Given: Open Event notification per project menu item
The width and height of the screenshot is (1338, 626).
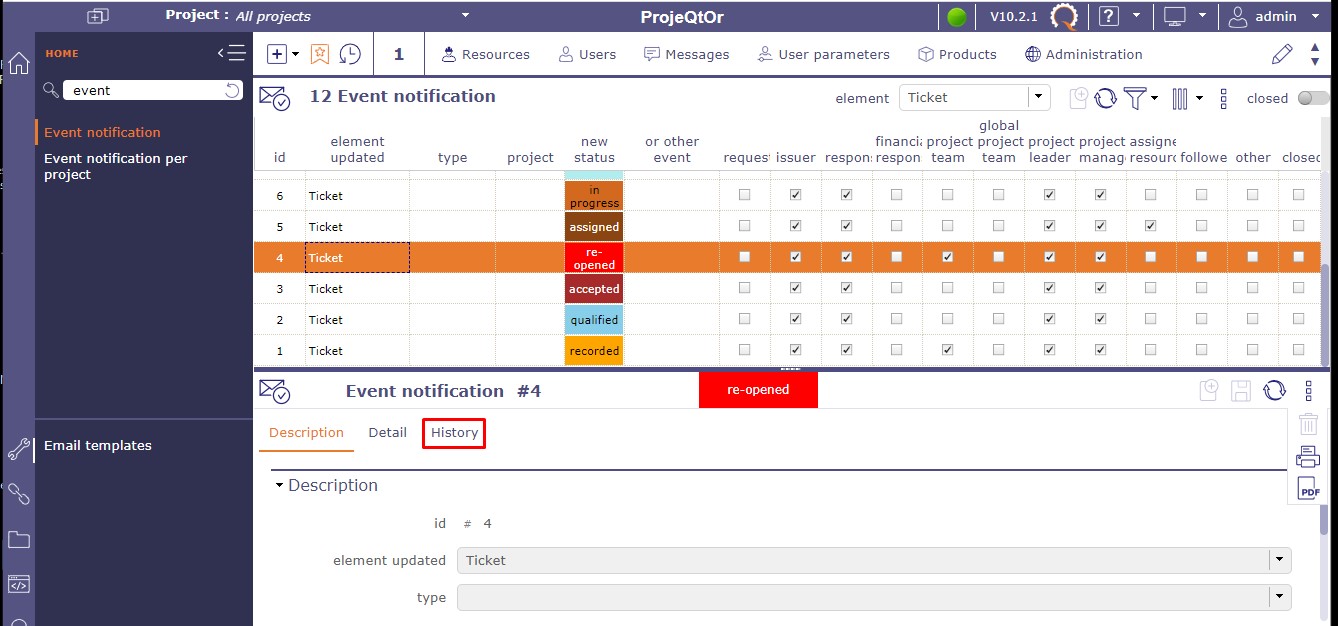Looking at the screenshot, I should point(116,166).
